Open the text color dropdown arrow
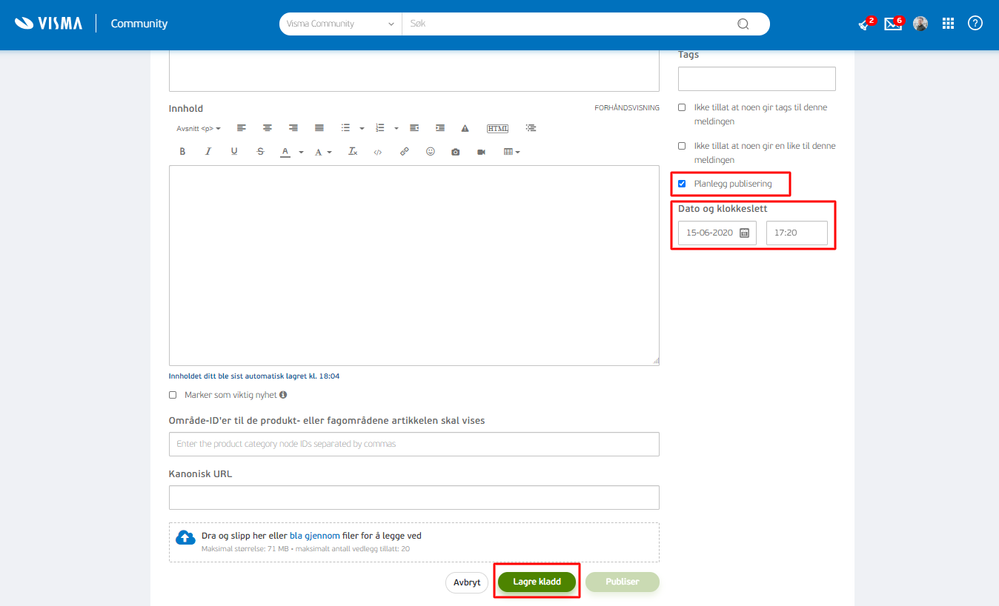The width and height of the screenshot is (999, 606). 301,152
